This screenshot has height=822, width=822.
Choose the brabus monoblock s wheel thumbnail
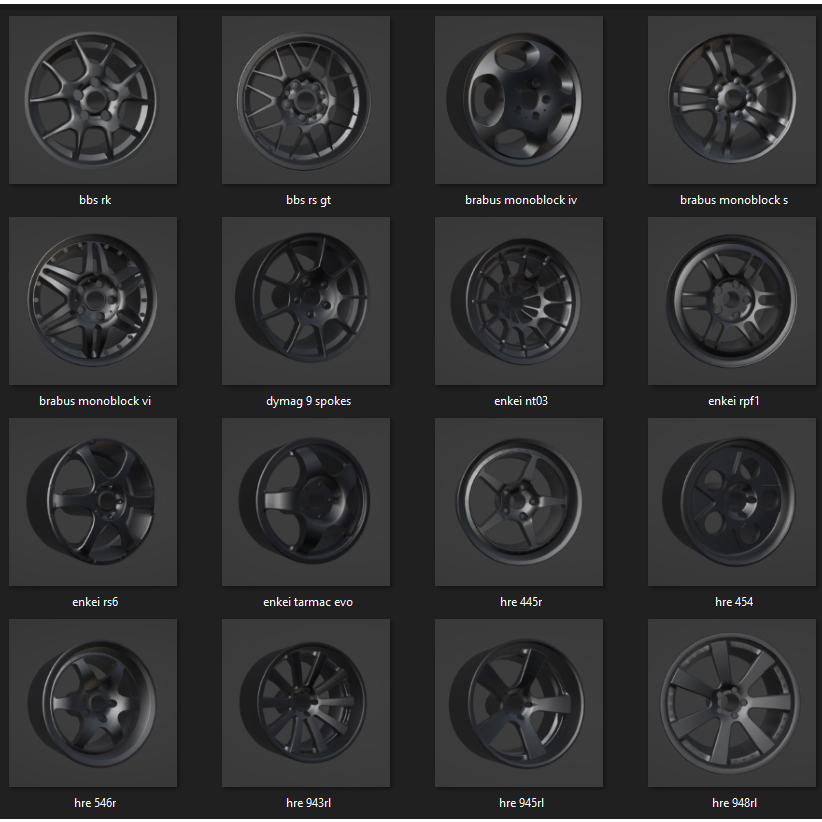(732, 100)
